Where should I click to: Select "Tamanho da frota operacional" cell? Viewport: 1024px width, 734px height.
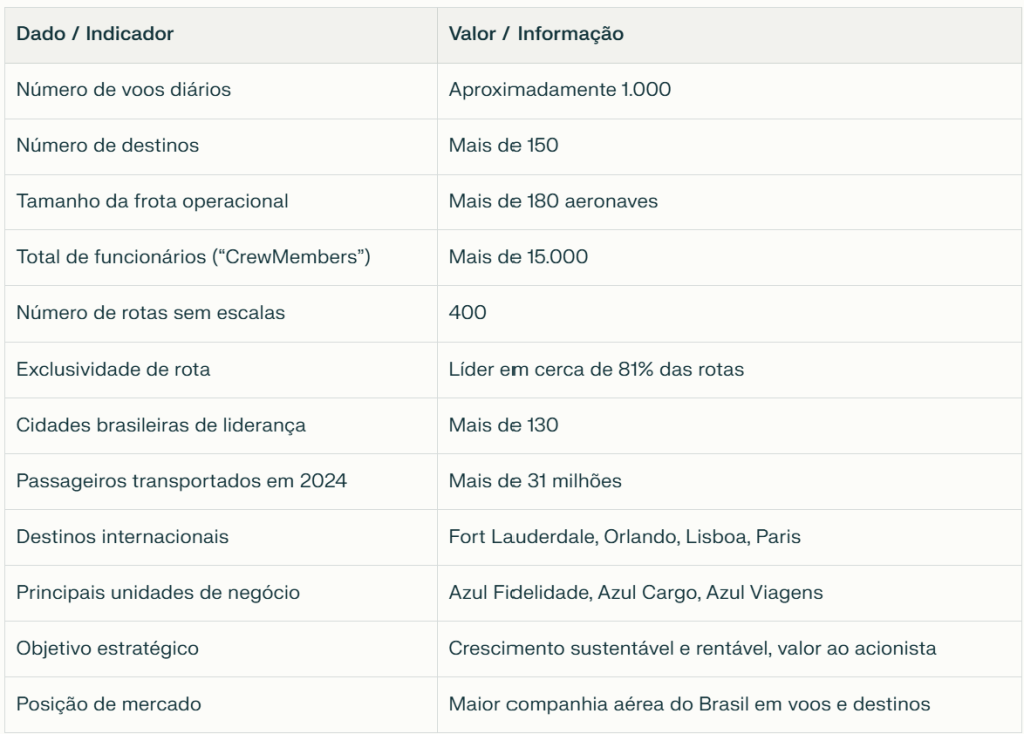pyautogui.click(x=152, y=201)
